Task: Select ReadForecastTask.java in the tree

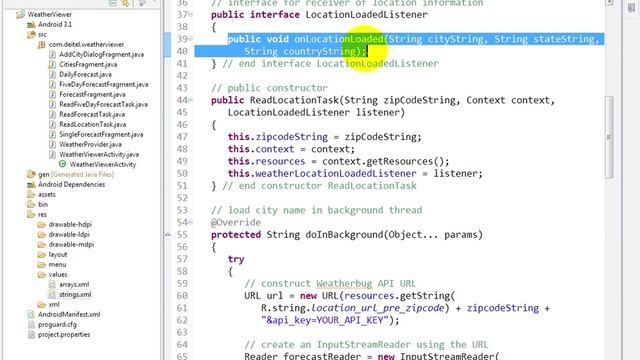Action: pyautogui.click(x=92, y=114)
